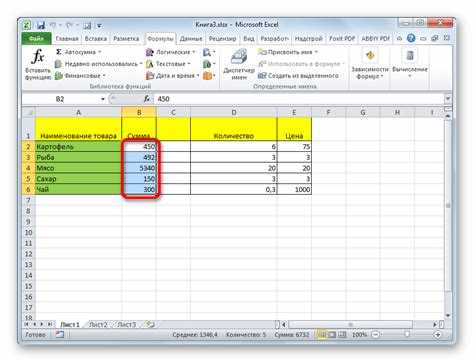Open the Текстовые functions list
This screenshot has width=474, height=362.
tap(168, 64)
